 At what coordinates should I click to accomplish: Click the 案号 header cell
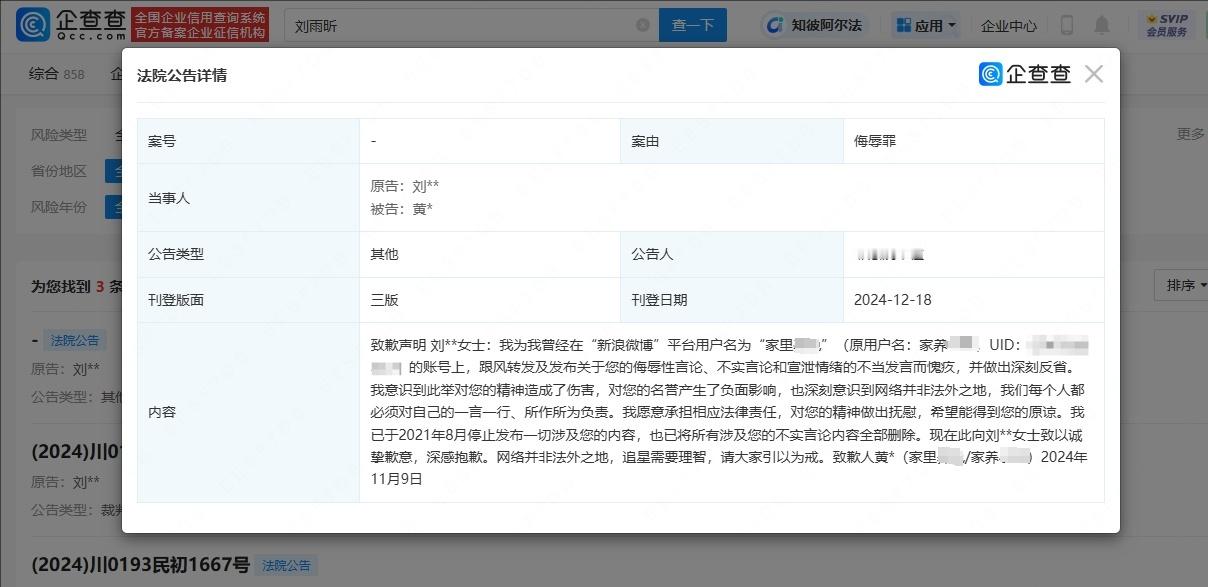click(248, 141)
